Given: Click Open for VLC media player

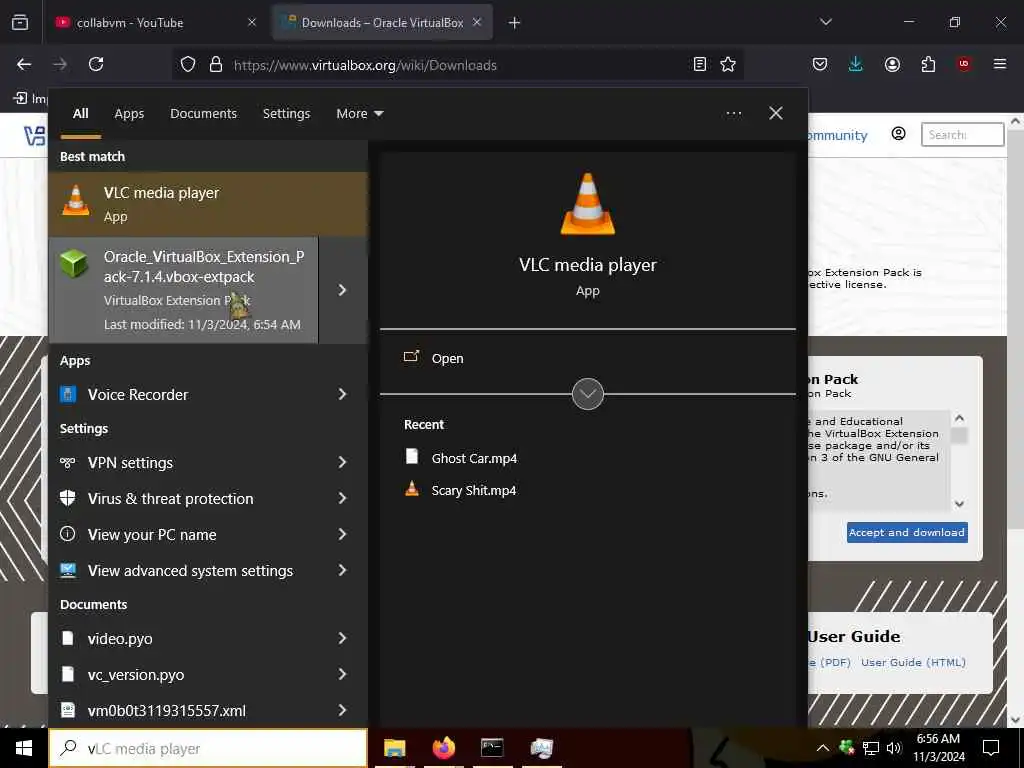Looking at the screenshot, I should (447, 359).
